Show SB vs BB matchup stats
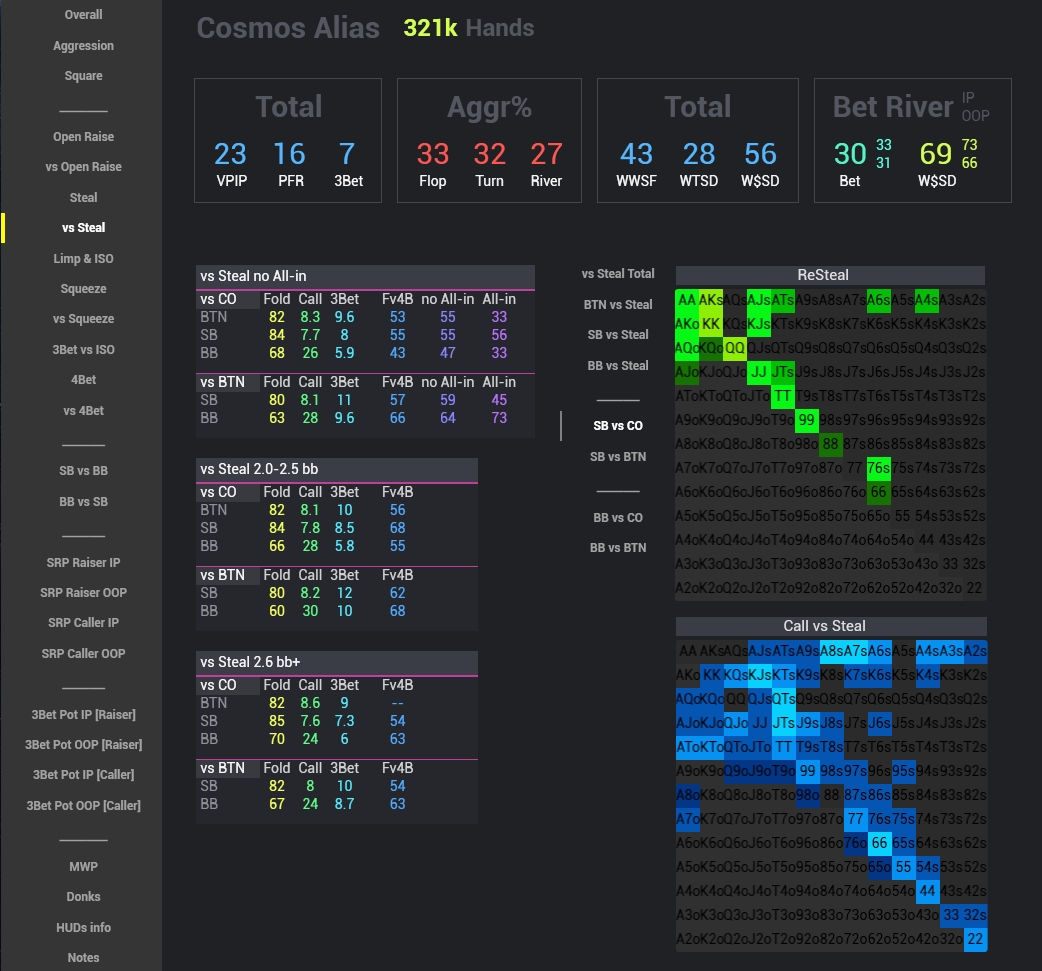This screenshot has height=971, width=1042. 83,470
